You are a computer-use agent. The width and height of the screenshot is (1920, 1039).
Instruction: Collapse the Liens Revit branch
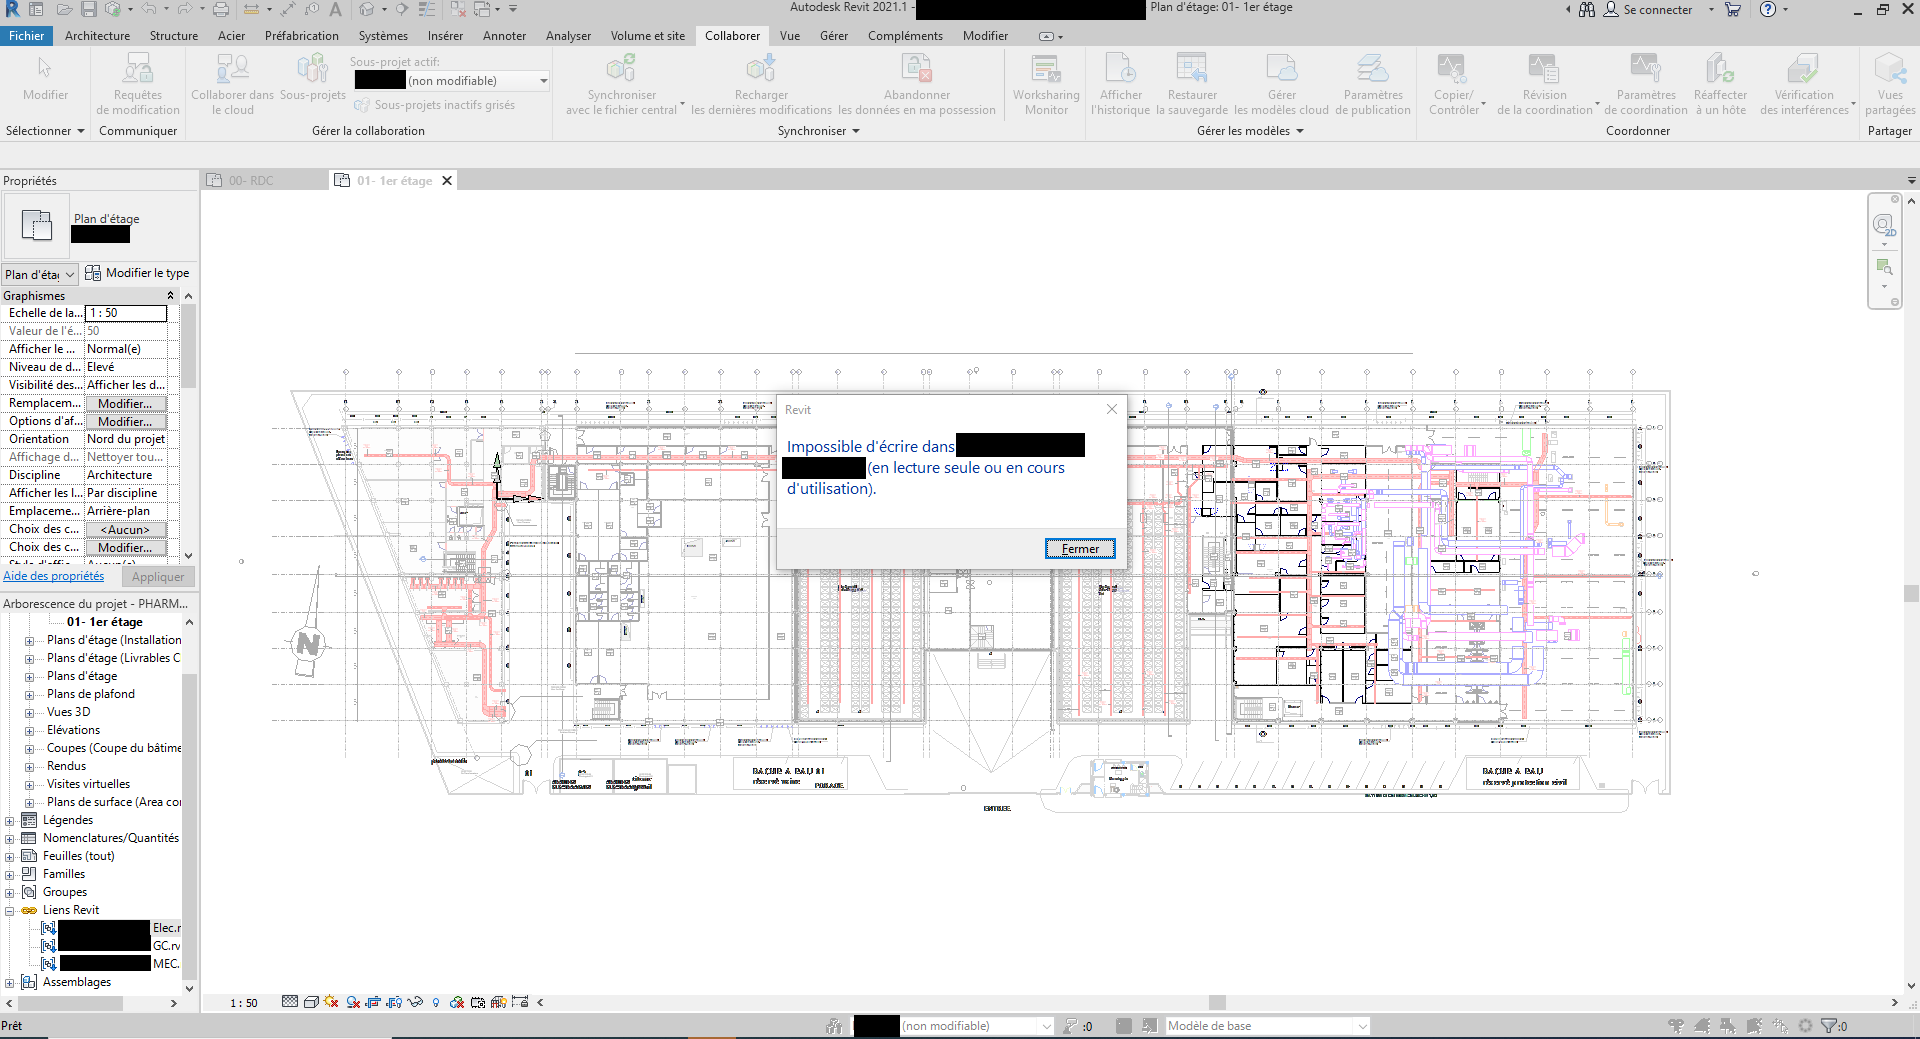coord(10,910)
